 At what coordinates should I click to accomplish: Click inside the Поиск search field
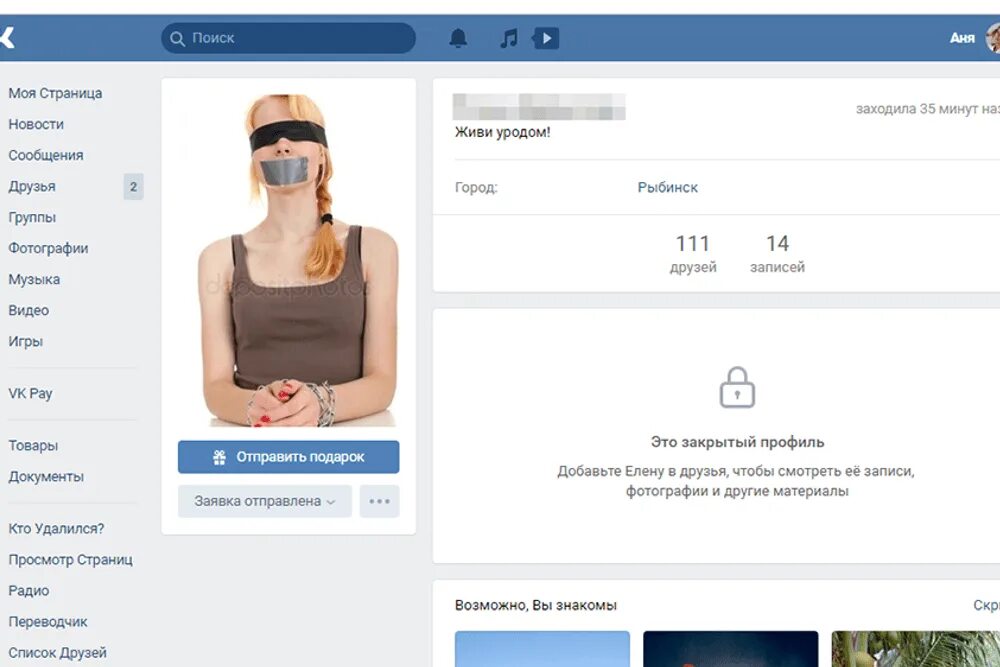tap(288, 37)
